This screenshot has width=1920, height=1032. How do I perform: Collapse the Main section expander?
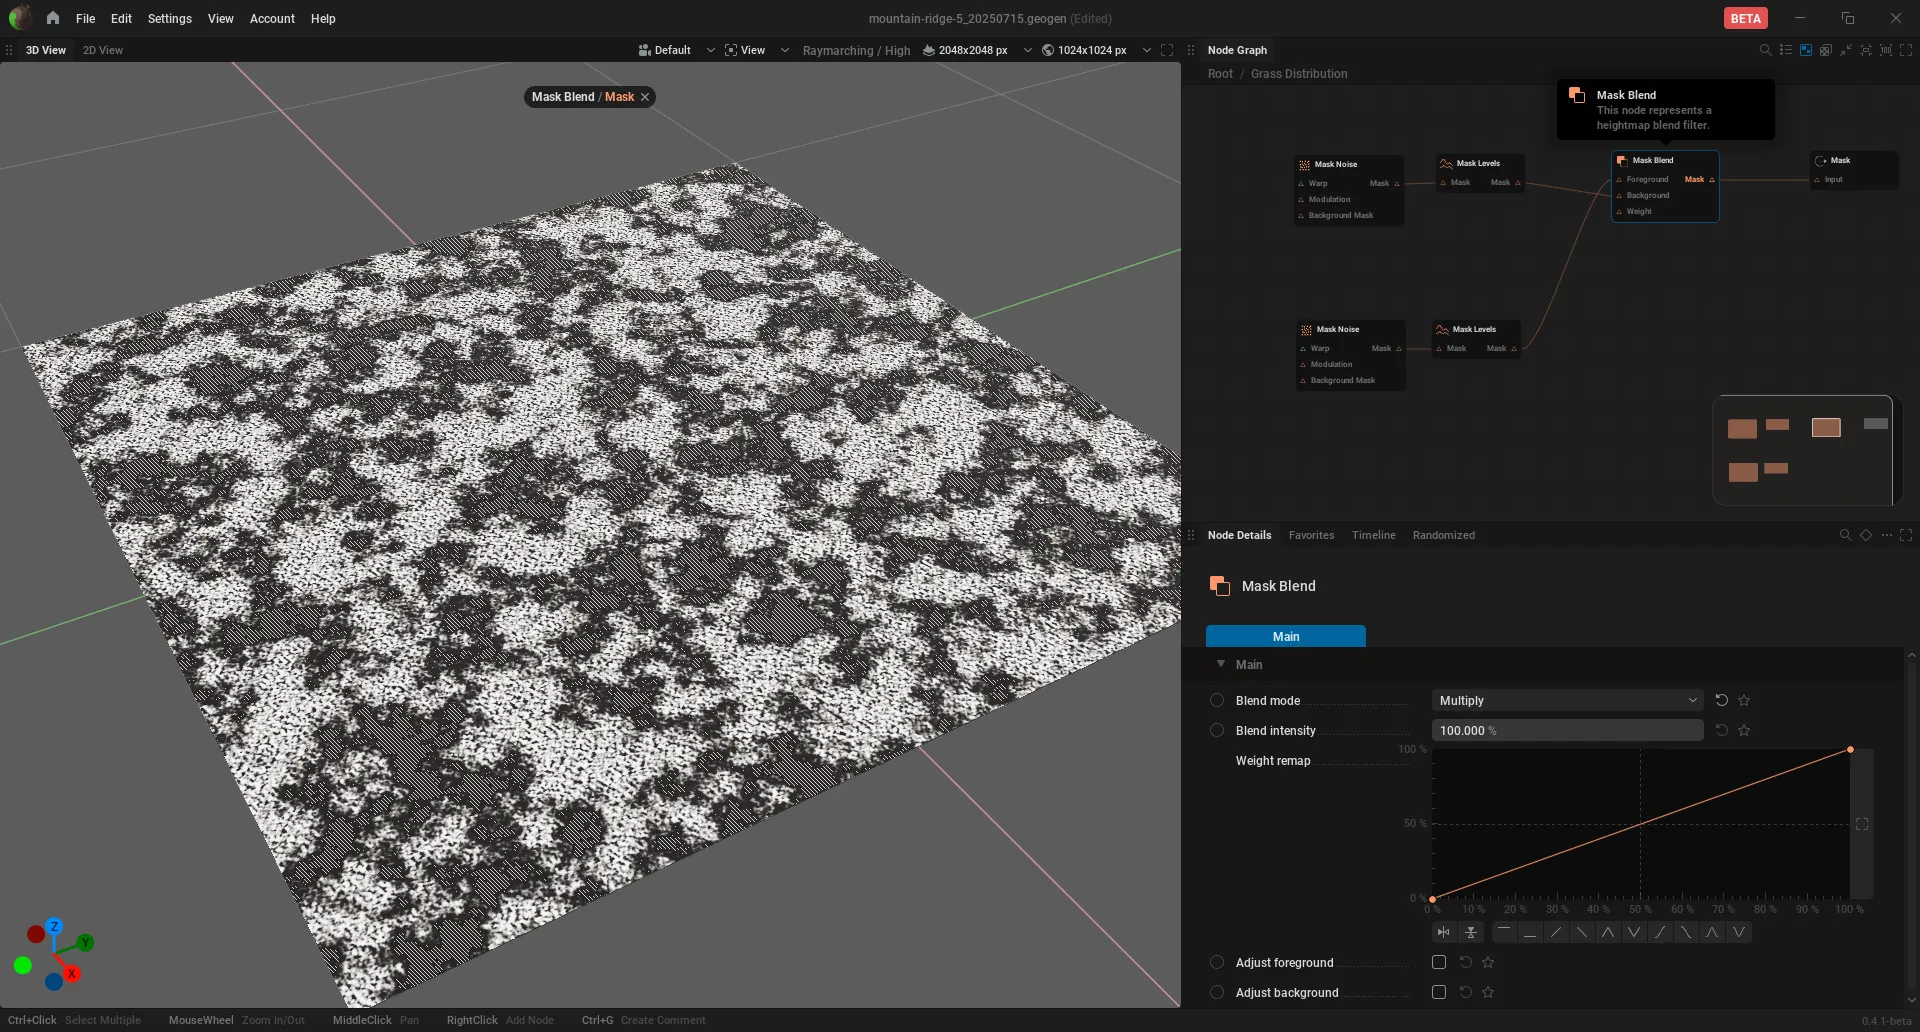[x=1221, y=664]
